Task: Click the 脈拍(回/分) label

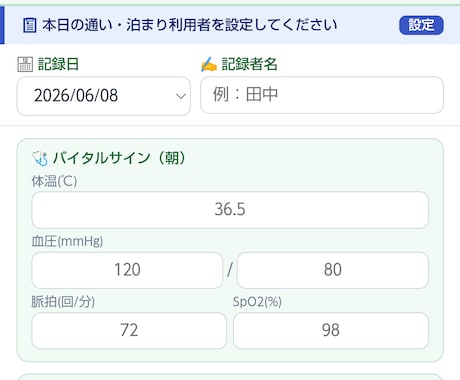Action: (x=63, y=302)
